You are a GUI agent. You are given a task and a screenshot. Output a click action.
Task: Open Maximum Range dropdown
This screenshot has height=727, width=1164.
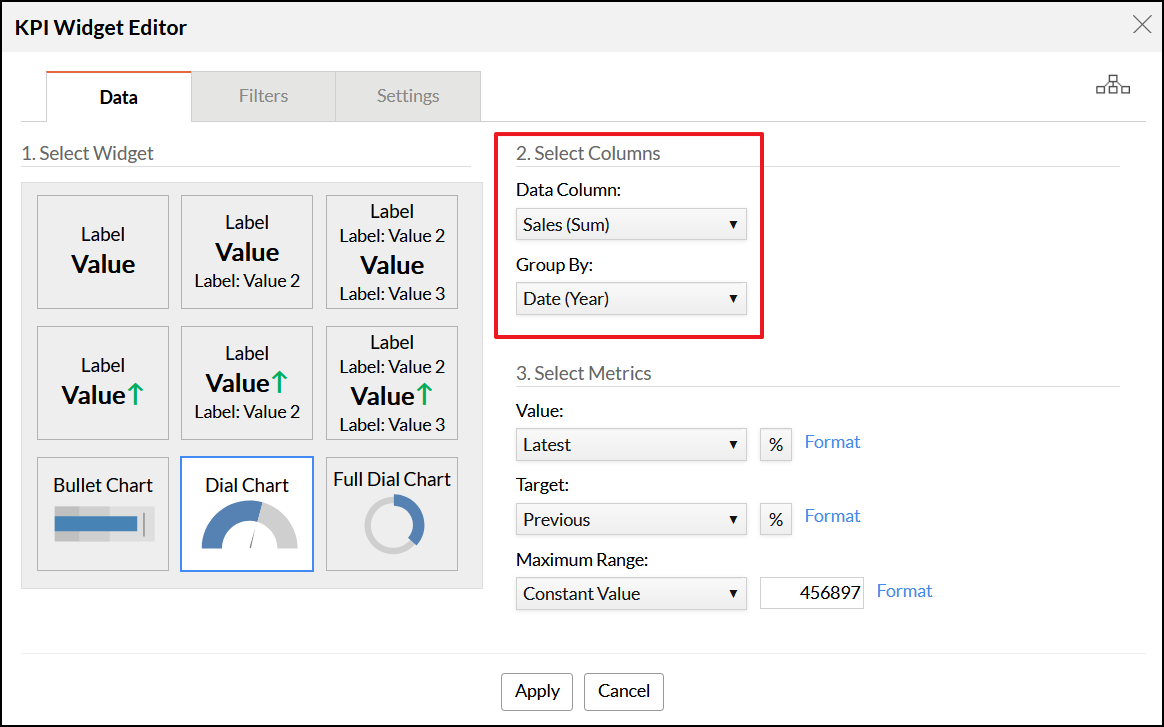point(631,594)
